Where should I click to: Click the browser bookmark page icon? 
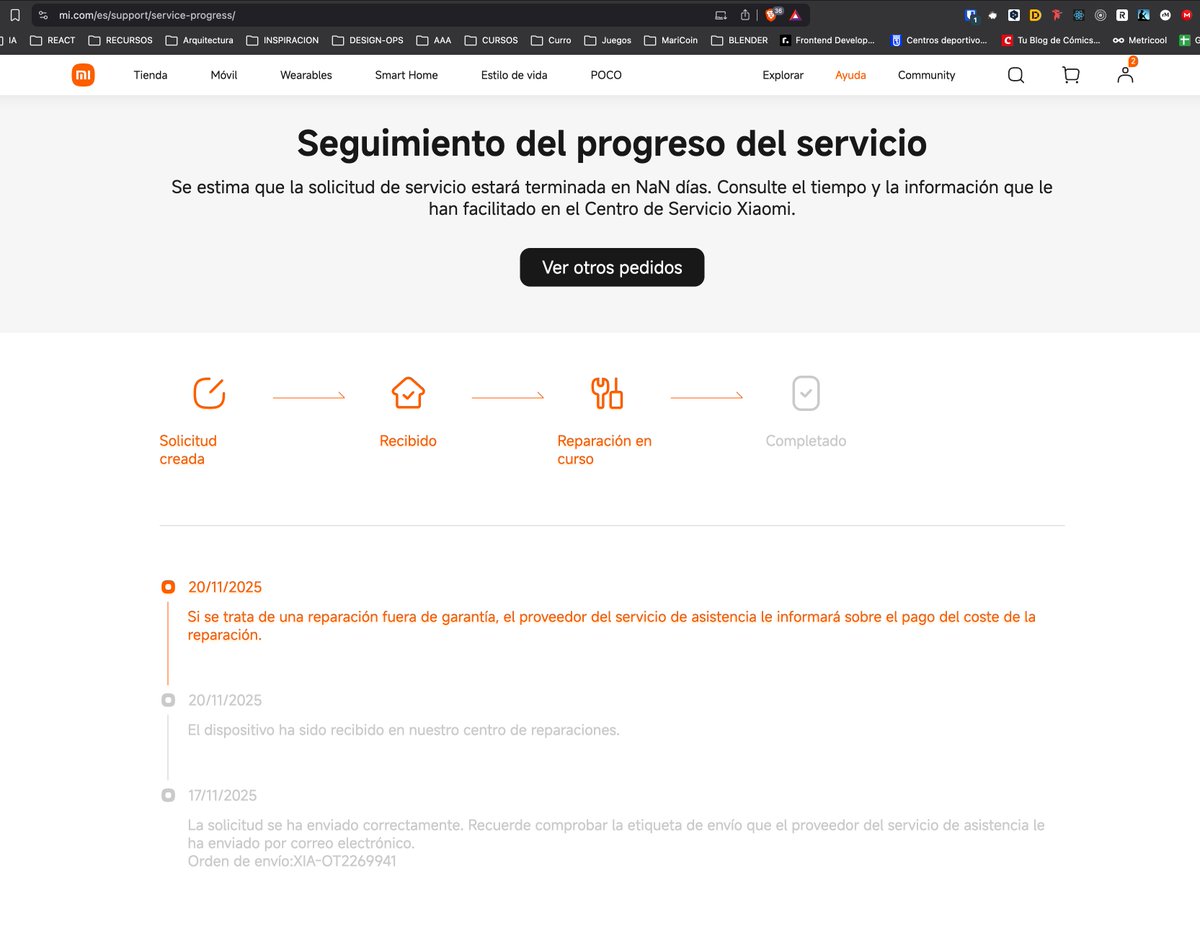coord(15,15)
